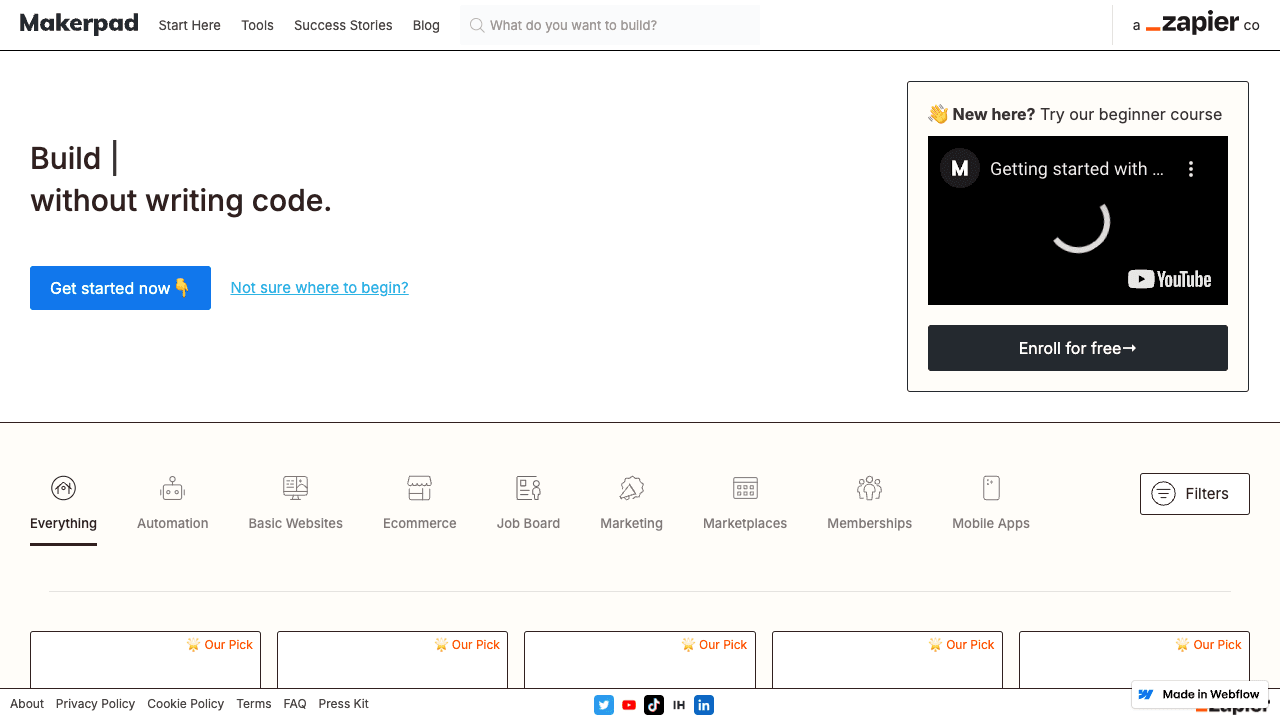Click the Enroll for free button
Image resolution: width=1280 pixels, height=720 pixels.
coord(1078,348)
